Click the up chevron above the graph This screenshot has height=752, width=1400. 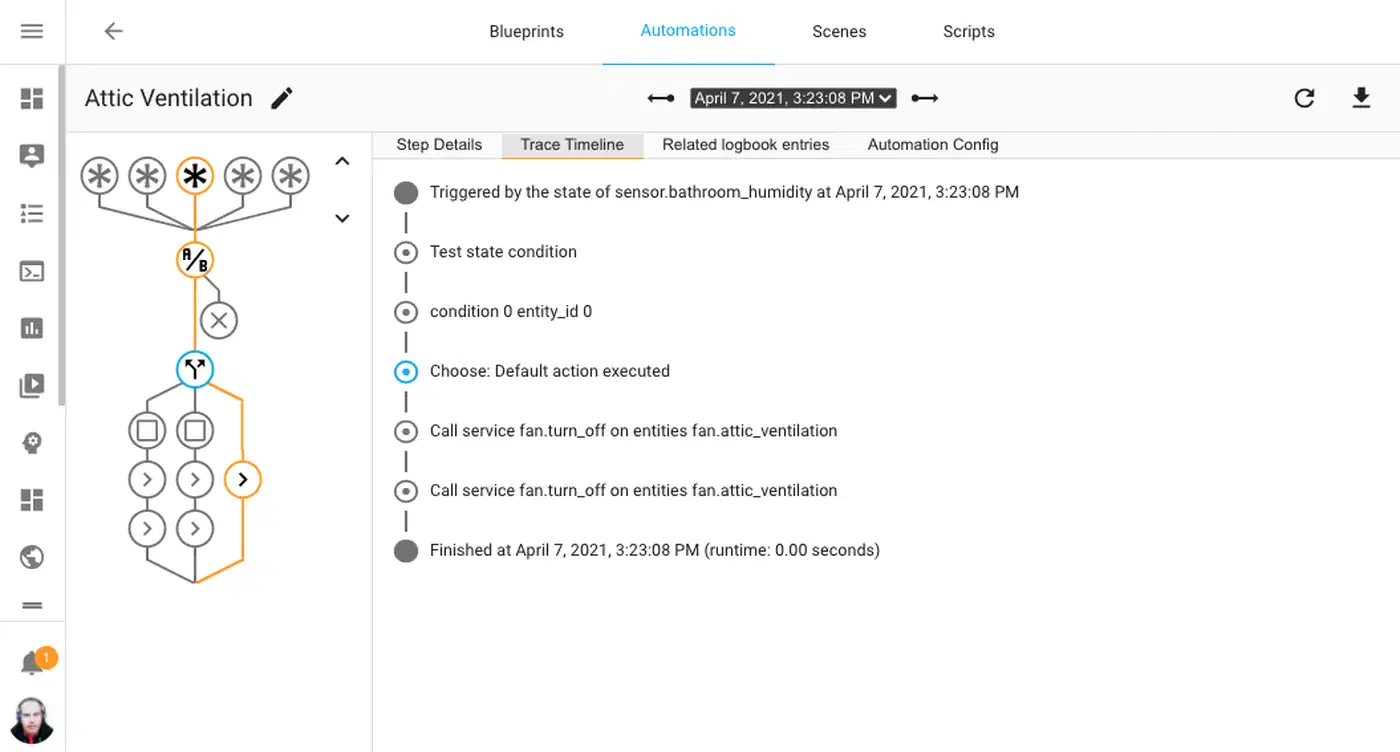pos(342,161)
